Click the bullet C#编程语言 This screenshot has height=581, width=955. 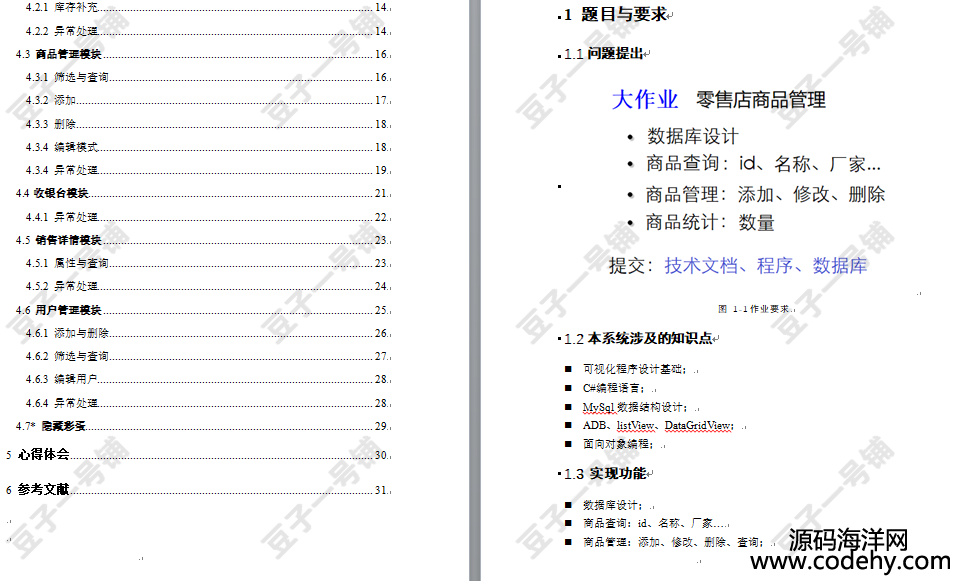click(x=613, y=388)
